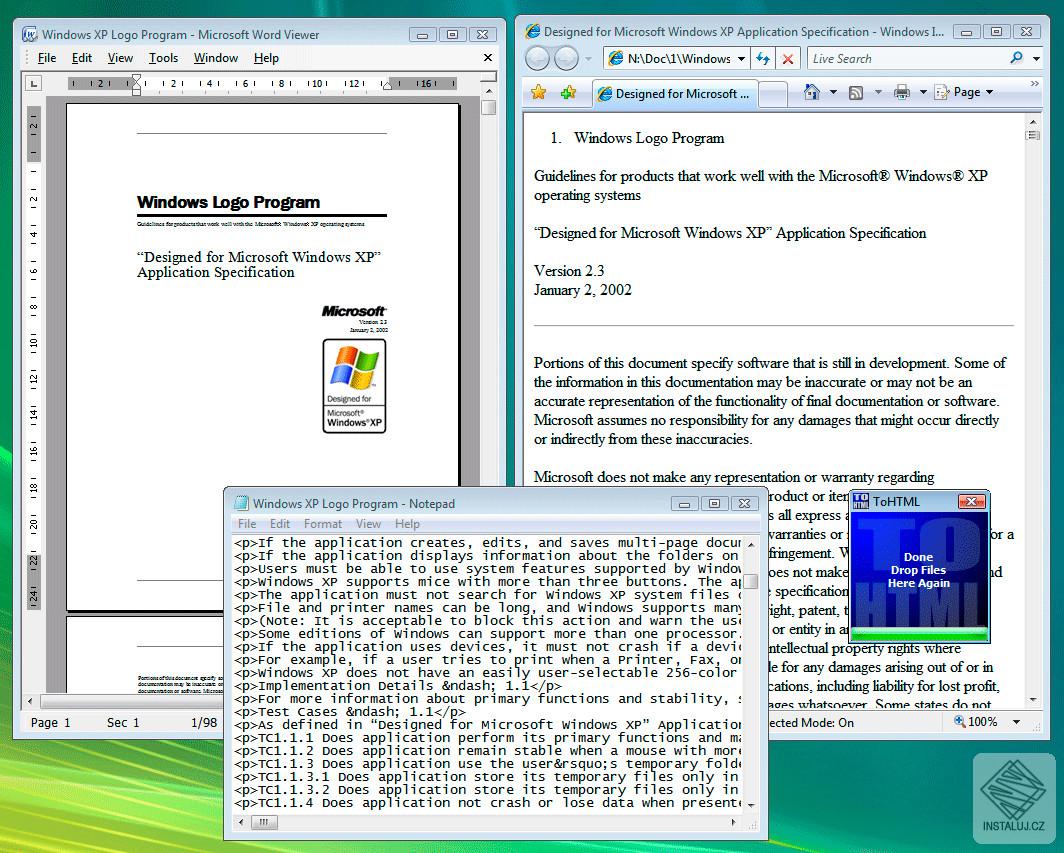The width and height of the screenshot is (1064, 853).
Task: Click the first line indent marker on ruler
Action: [136, 79]
